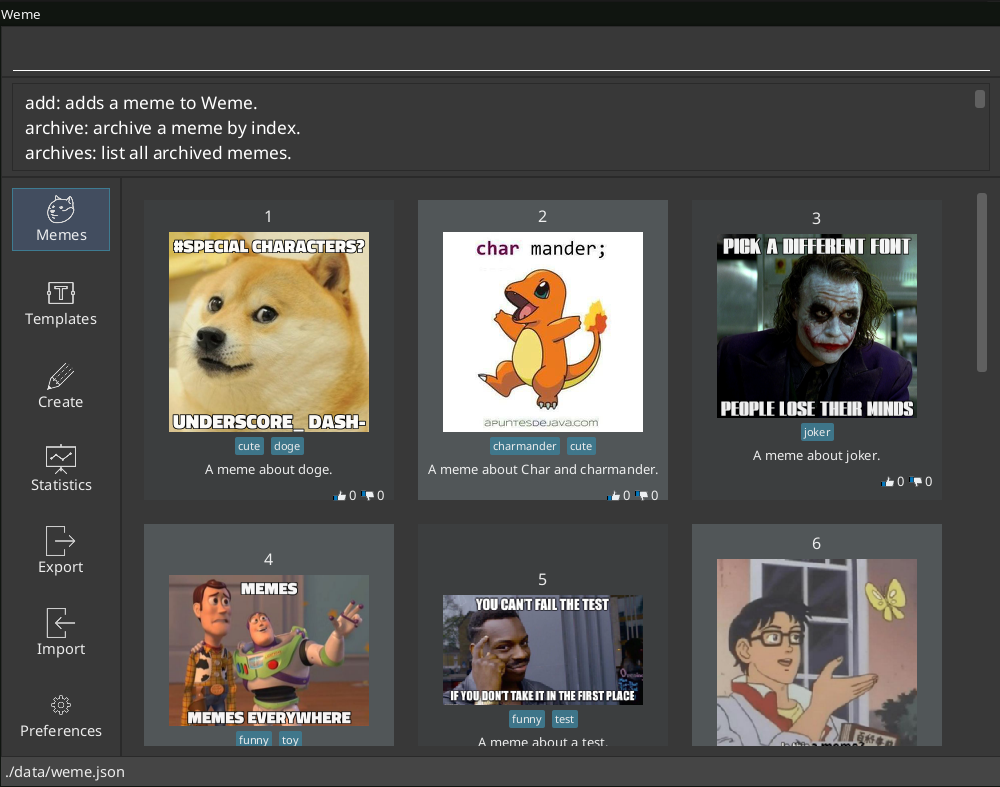Click the command input field

click(x=501, y=54)
